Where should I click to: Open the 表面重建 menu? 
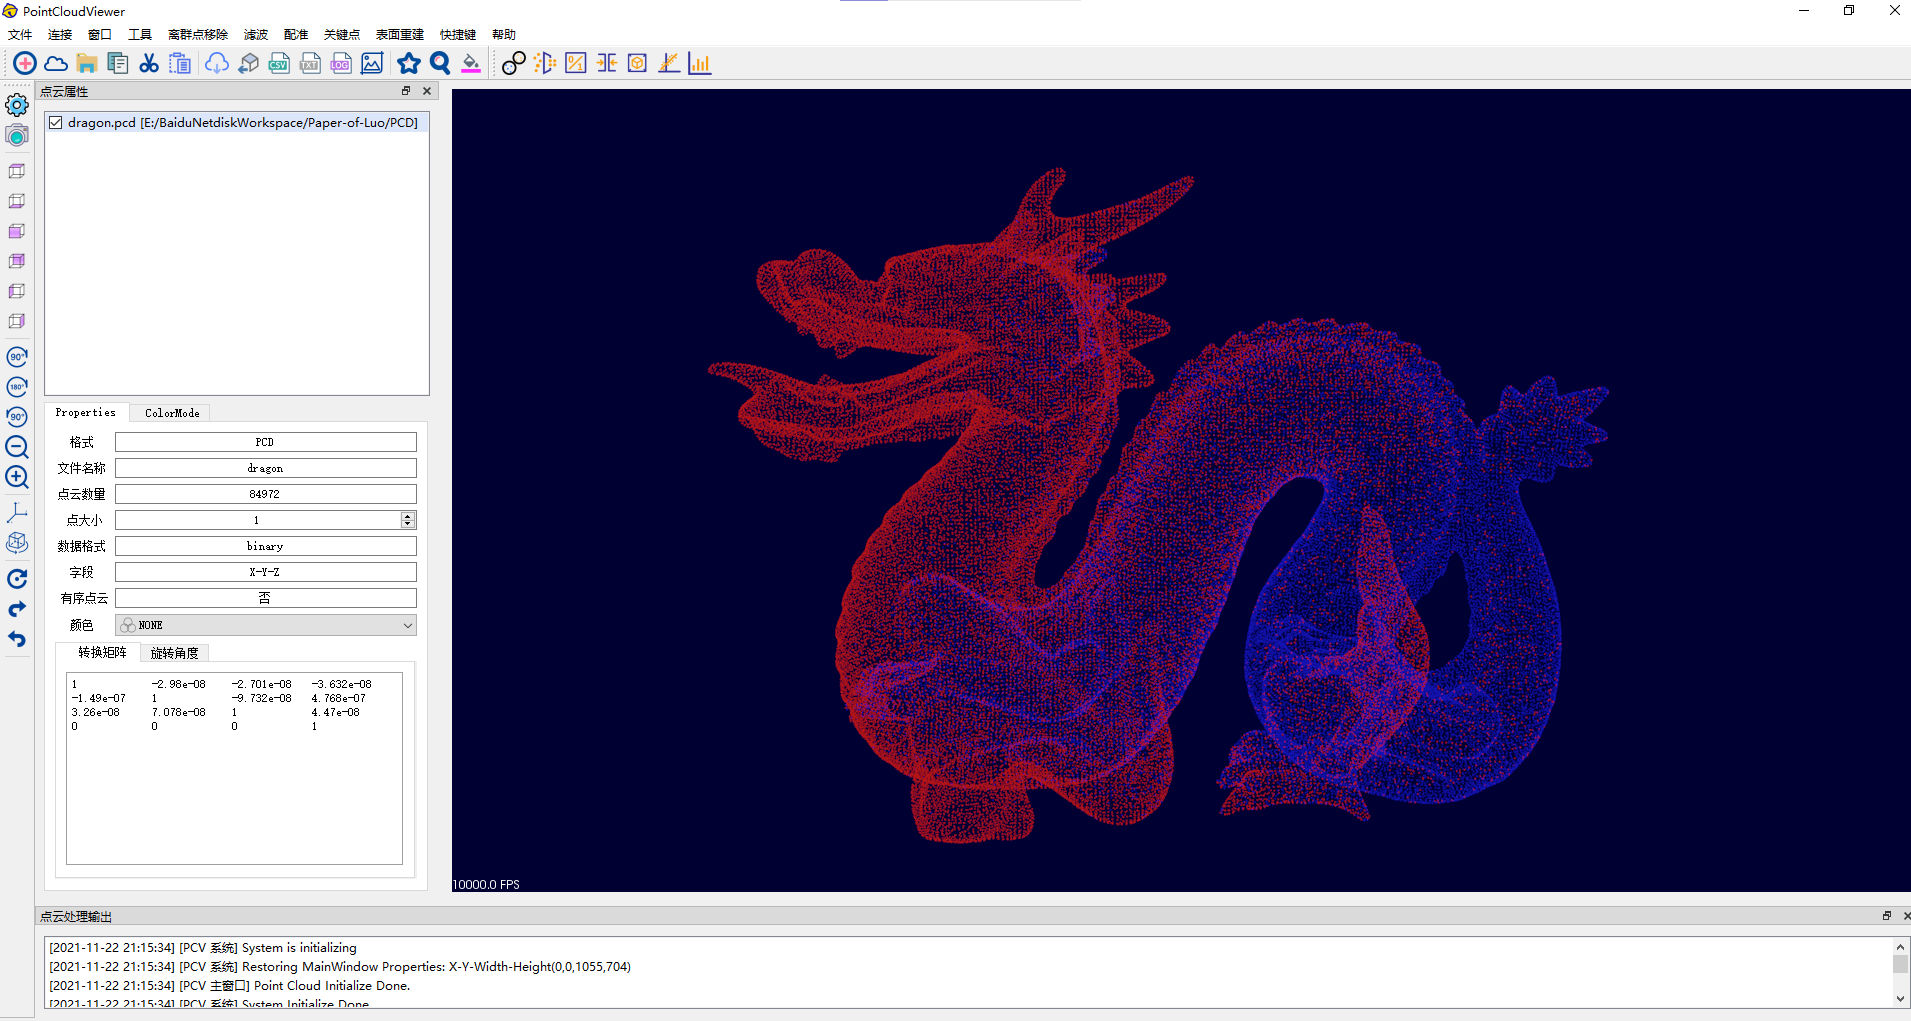point(400,35)
